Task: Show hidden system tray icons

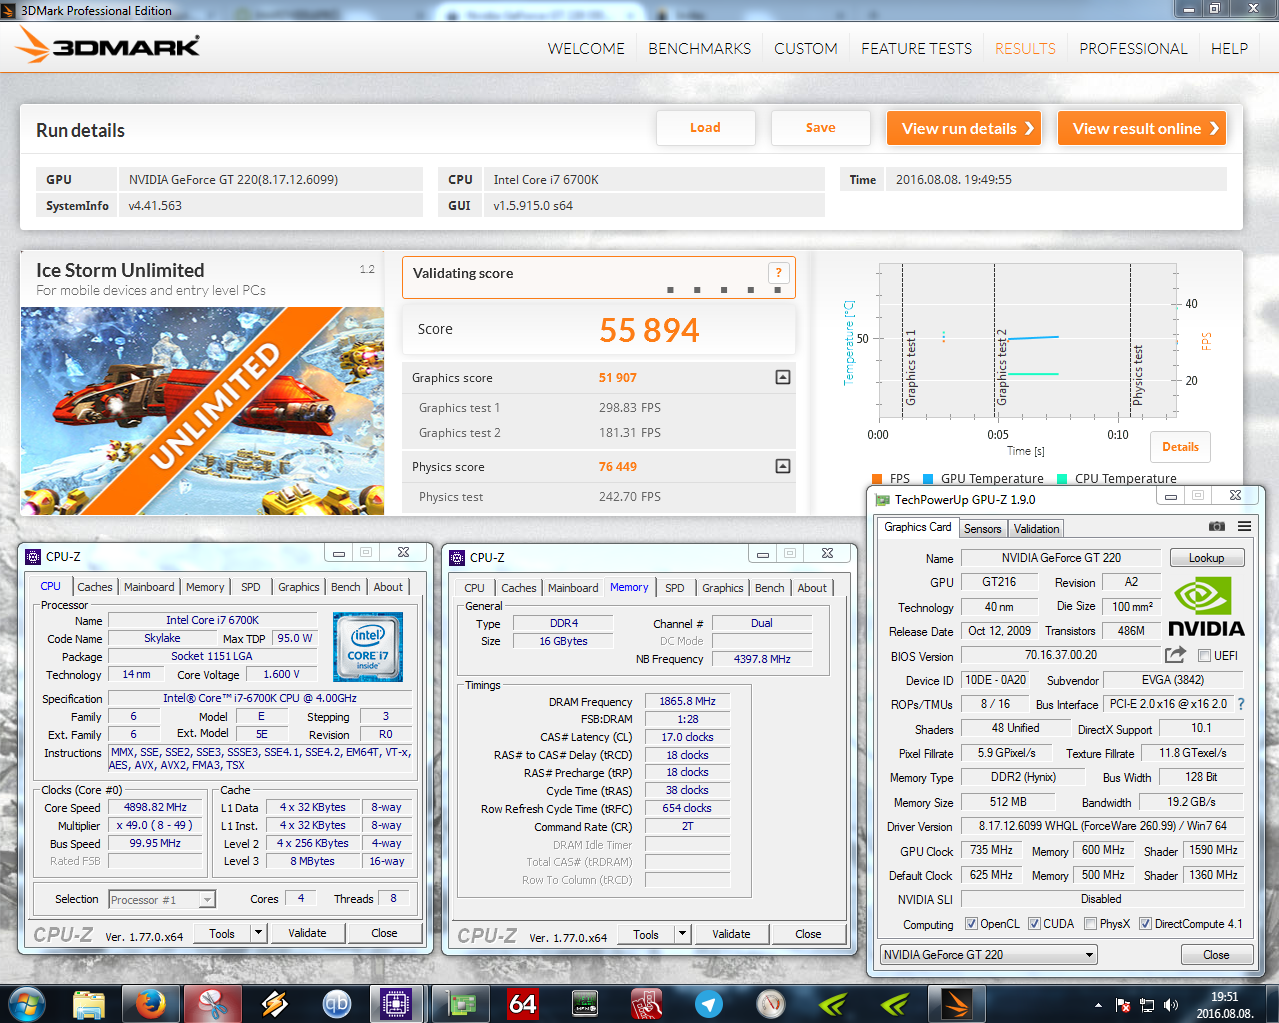Action: (1098, 1004)
